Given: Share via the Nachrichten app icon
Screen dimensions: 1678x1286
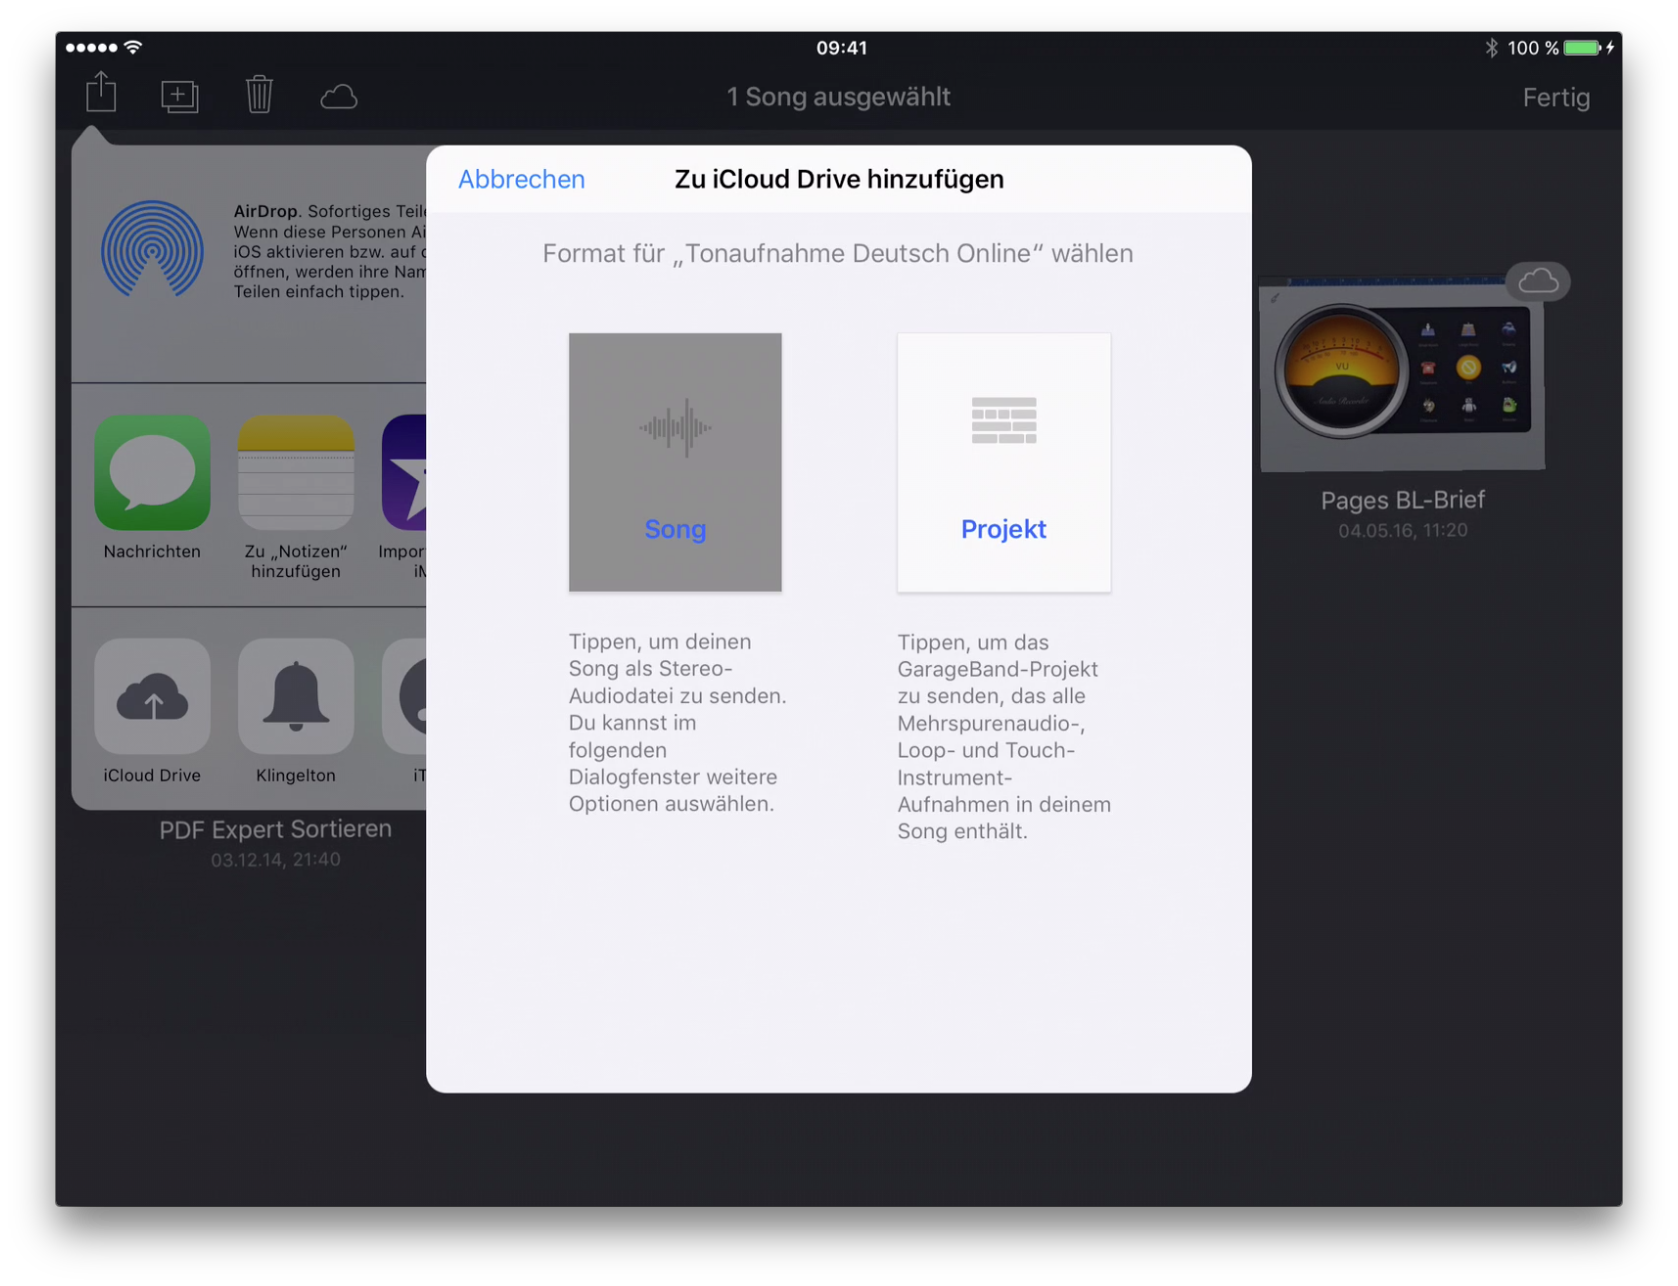Looking at the screenshot, I should tap(152, 473).
